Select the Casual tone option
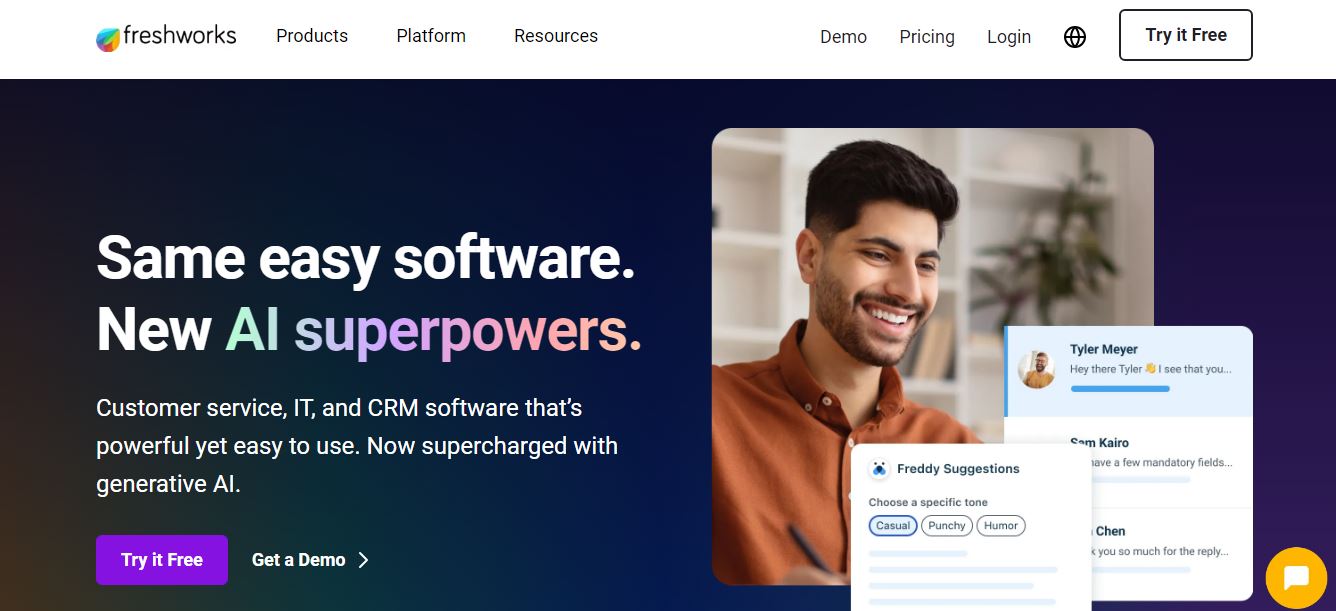 893,525
